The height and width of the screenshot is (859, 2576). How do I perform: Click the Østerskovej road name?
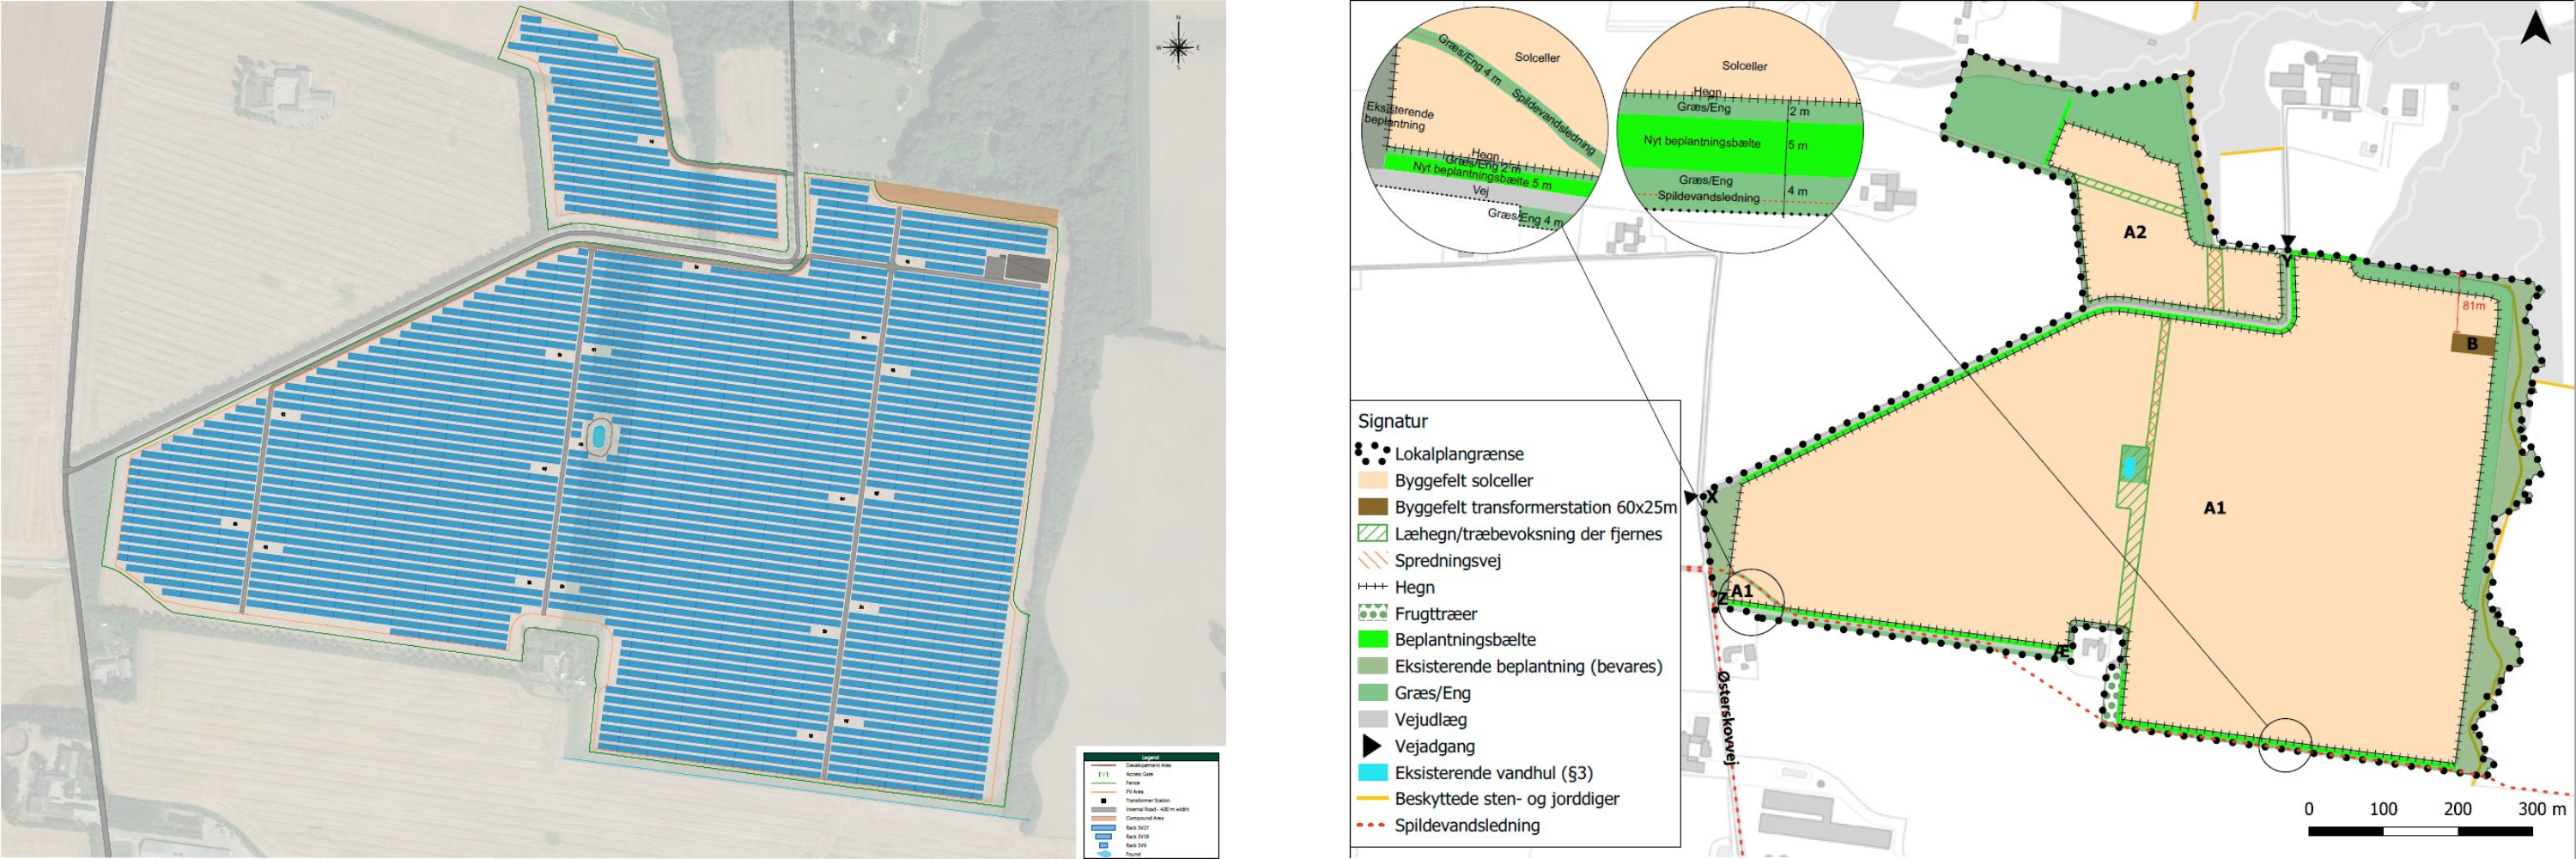1726,718
